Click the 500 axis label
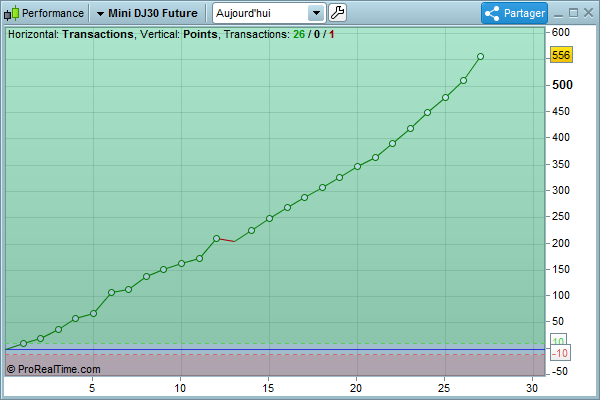 562,85
